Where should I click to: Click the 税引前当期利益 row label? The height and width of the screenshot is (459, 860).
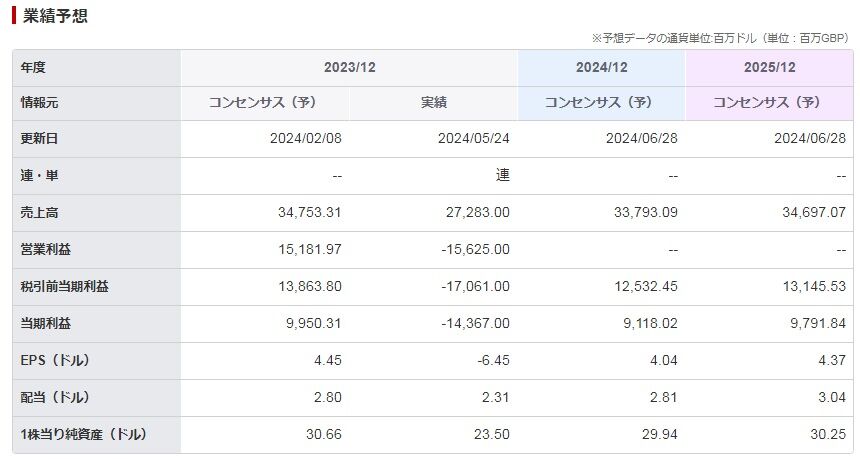[64, 287]
